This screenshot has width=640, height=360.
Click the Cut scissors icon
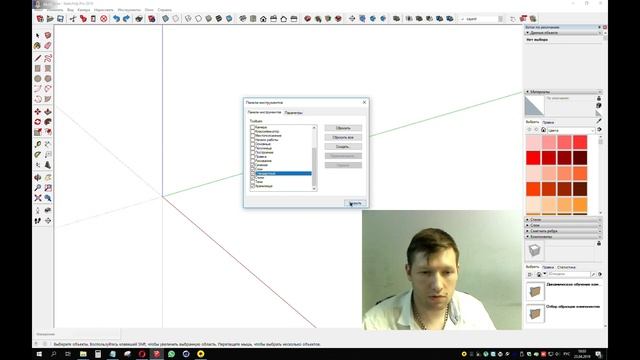pyautogui.click(x=73, y=19)
